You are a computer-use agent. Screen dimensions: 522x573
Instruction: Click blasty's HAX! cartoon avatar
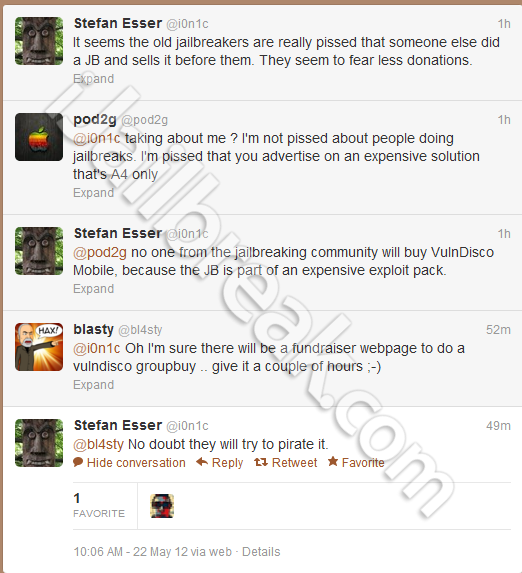tap(39, 347)
